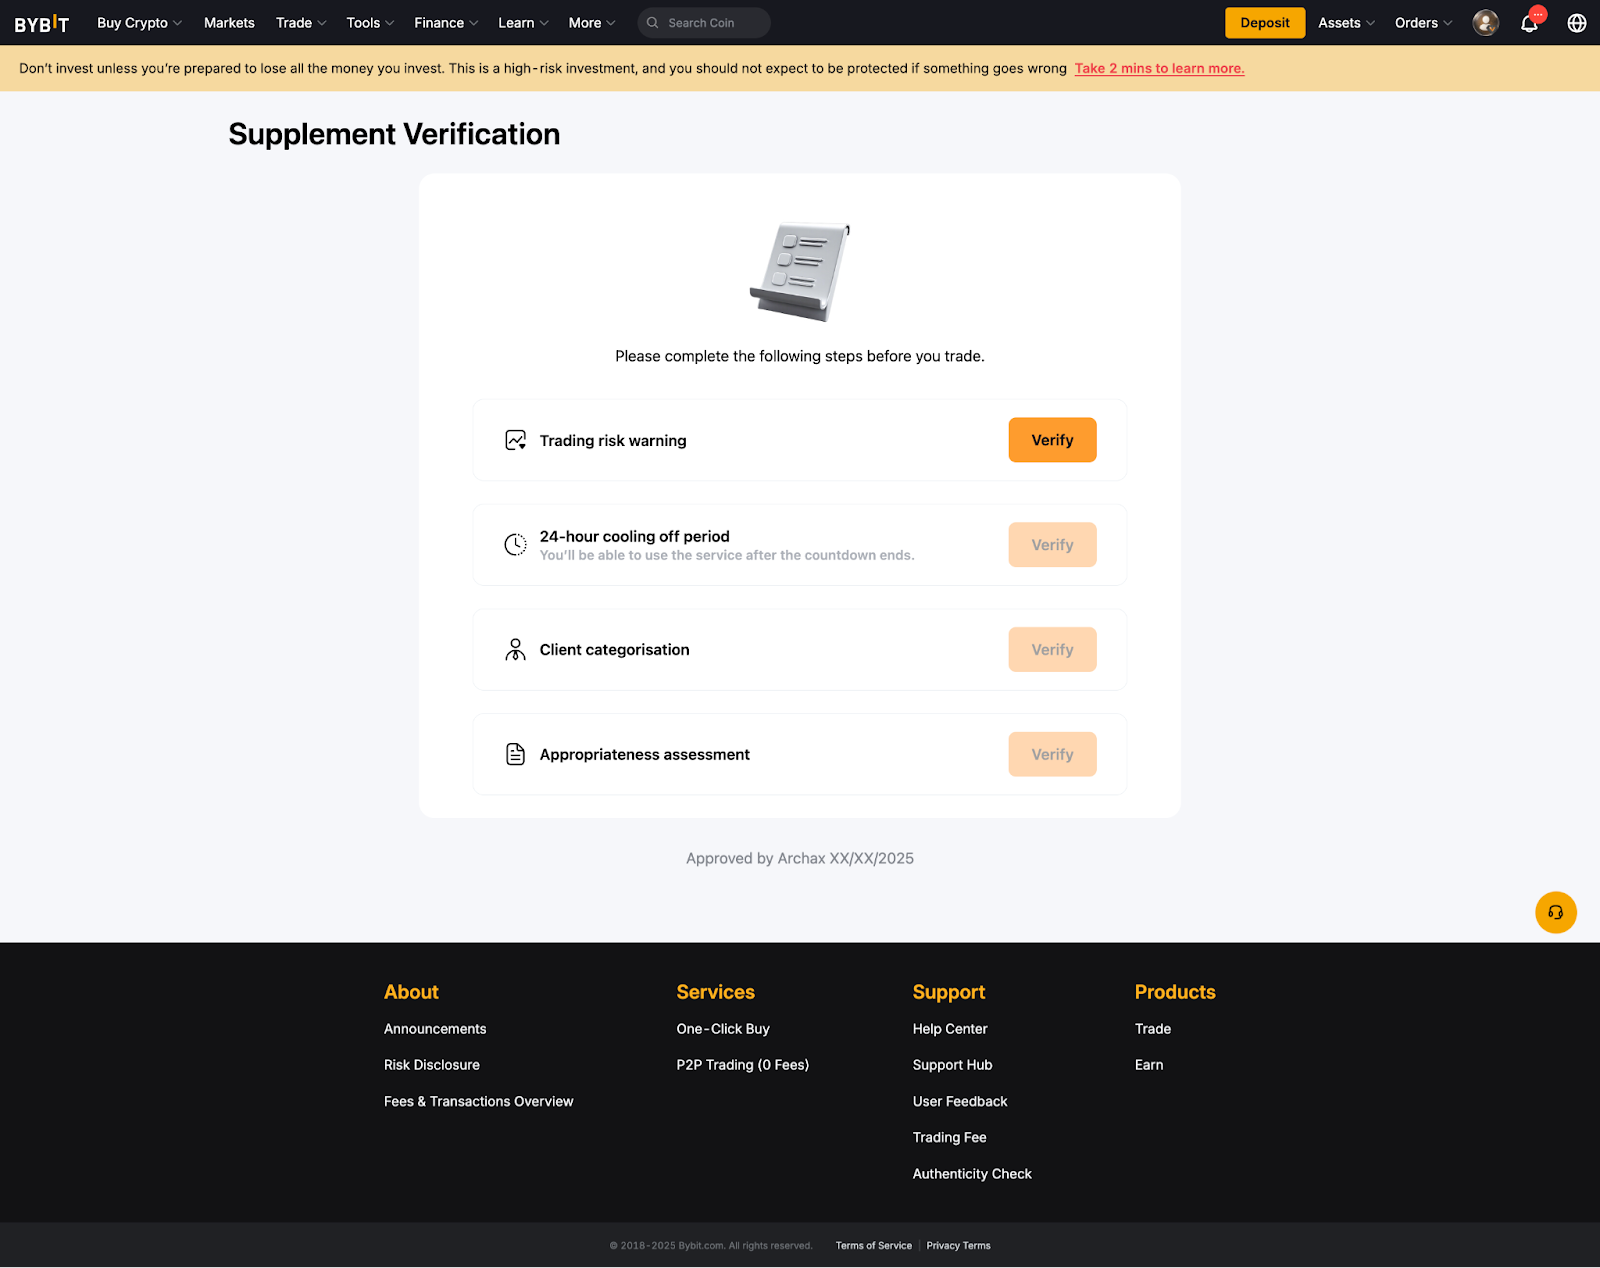Click the Client categorisation person icon
The width and height of the screenshot is (1600, 1268).
coord(515,650)
